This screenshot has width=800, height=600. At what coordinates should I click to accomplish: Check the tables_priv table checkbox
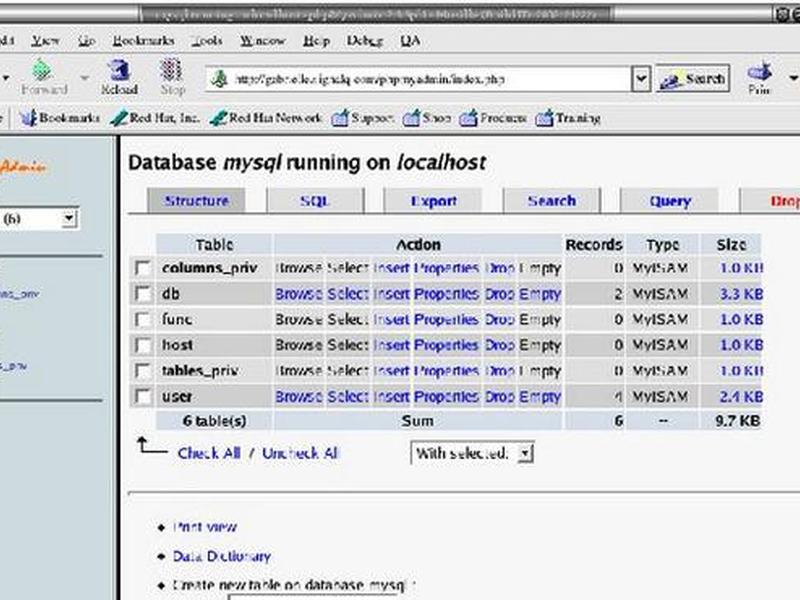pos(142,371)
